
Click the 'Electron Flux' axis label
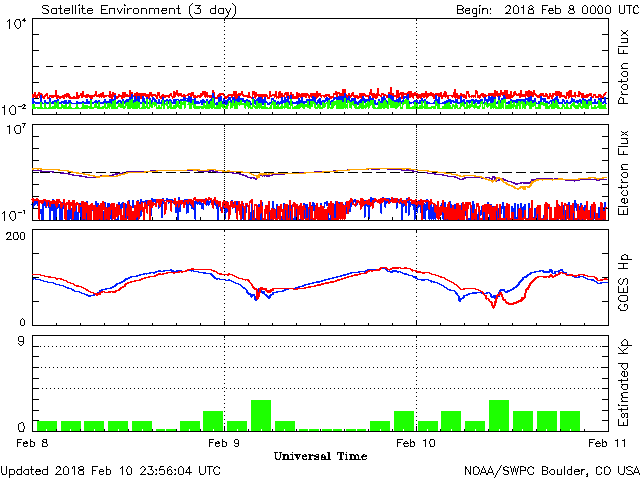pyautogui.click(x=623, y=173)
